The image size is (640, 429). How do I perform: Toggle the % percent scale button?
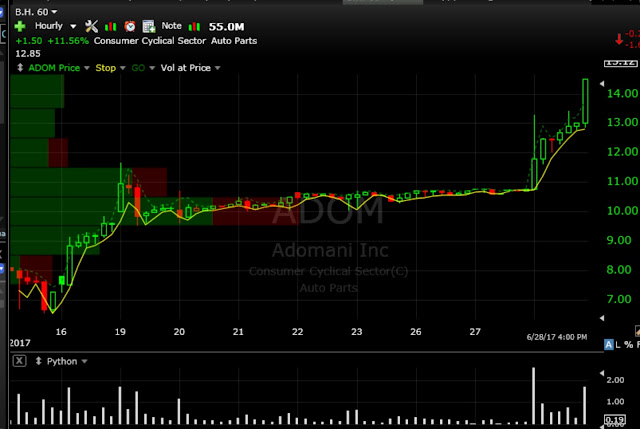pyautogui.click(x=629, y=345)
